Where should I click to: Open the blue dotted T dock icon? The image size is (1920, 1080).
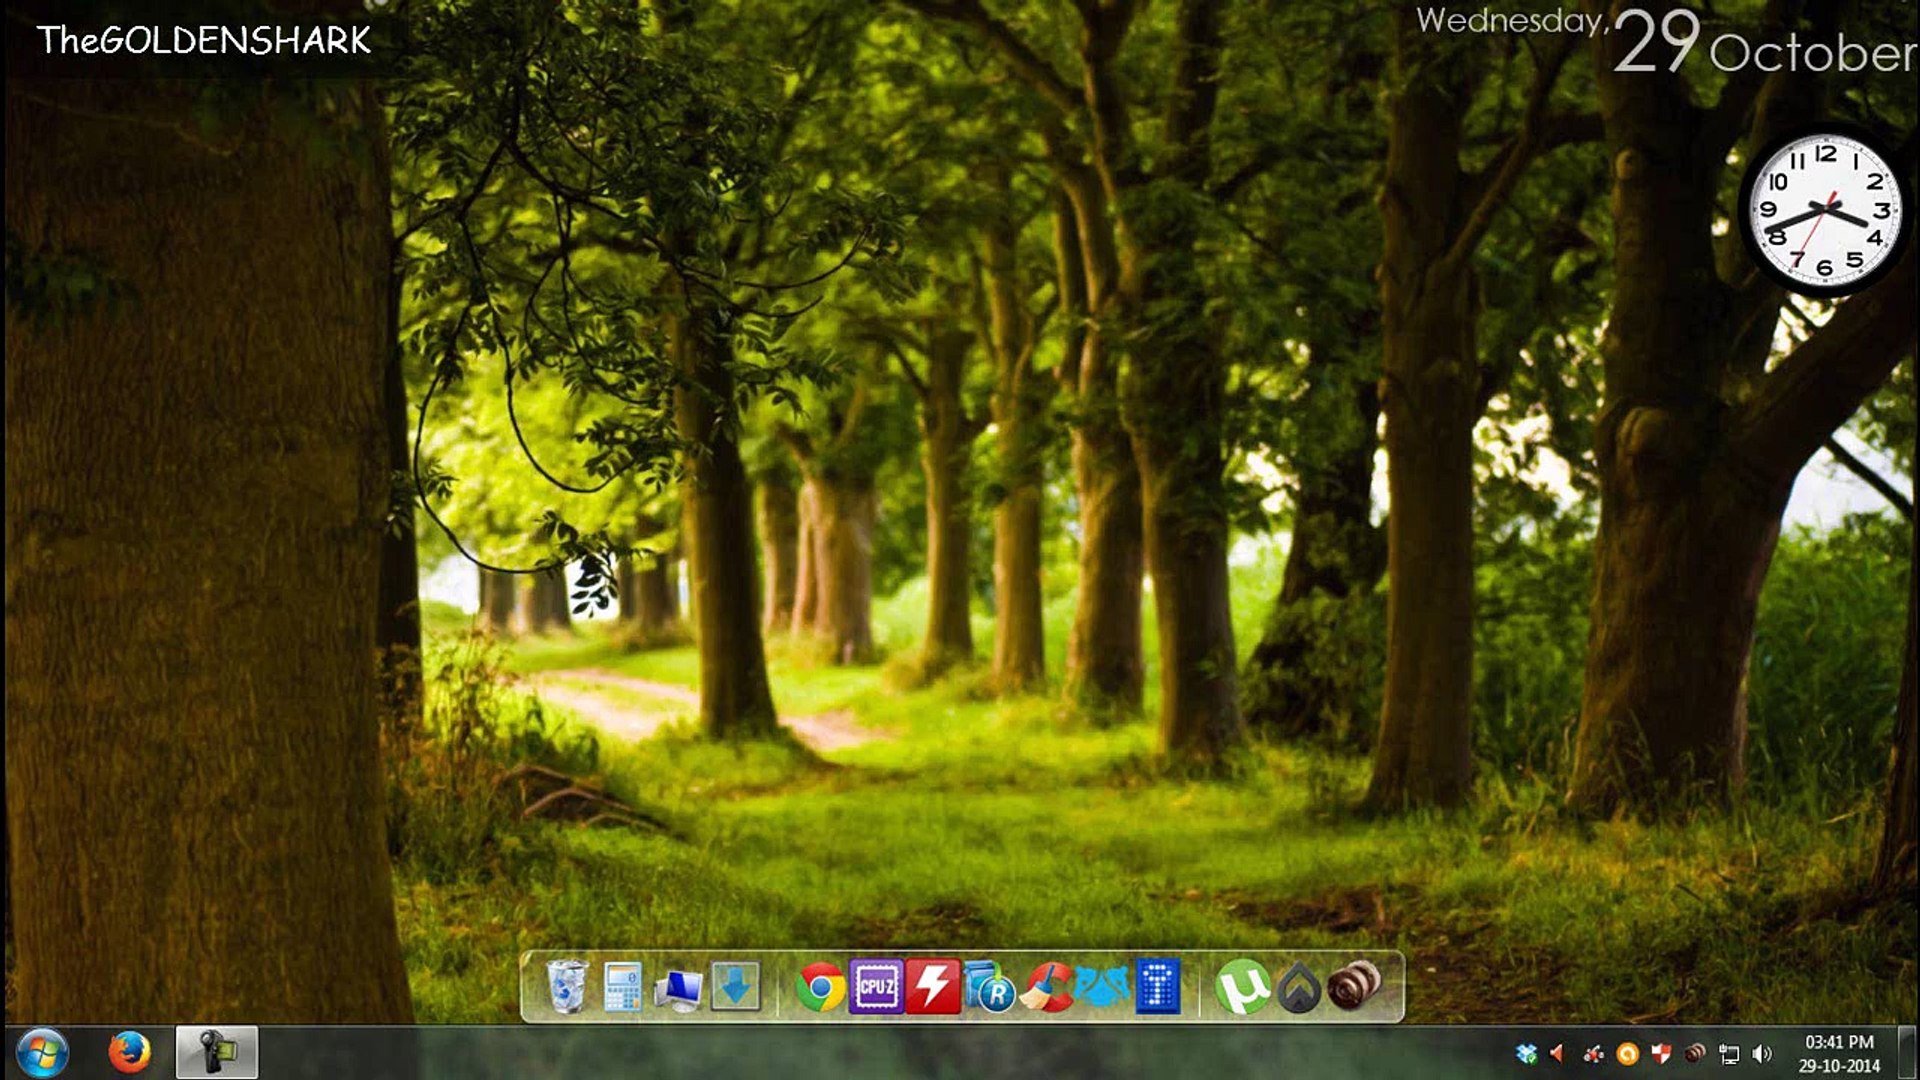[x=1158, y=987]
